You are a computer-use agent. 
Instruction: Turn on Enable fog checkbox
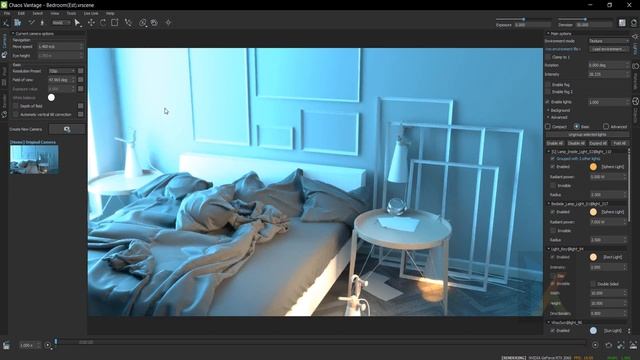click(548, 84)
